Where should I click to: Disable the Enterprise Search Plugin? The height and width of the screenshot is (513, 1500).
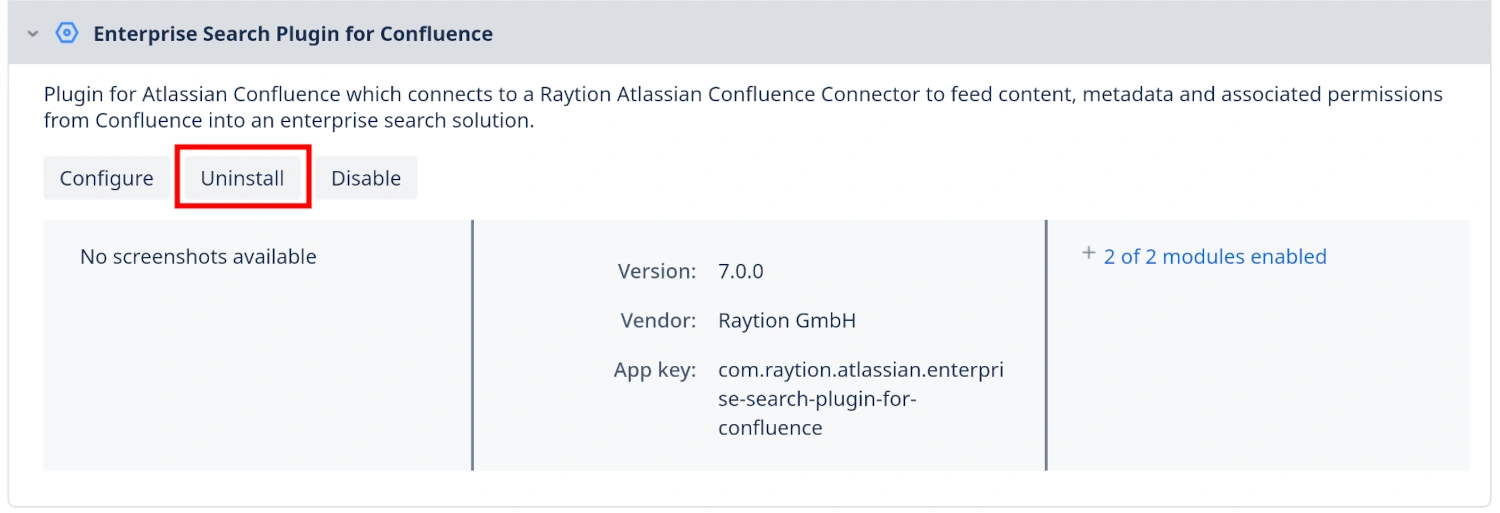tap(366, 178)
